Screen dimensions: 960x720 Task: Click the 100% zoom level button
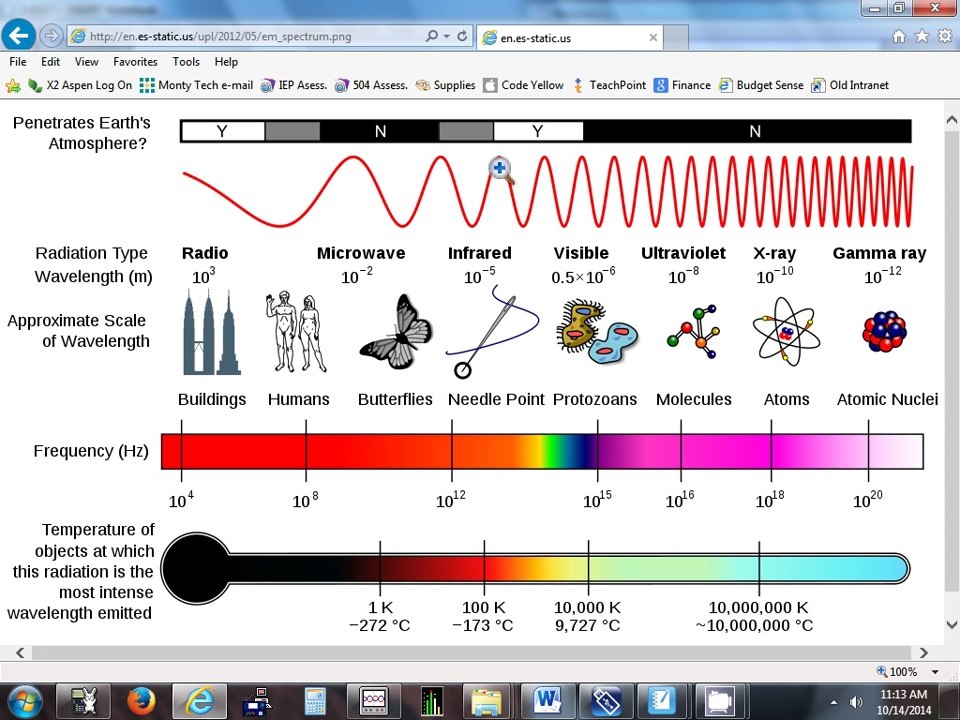[898, 672]
